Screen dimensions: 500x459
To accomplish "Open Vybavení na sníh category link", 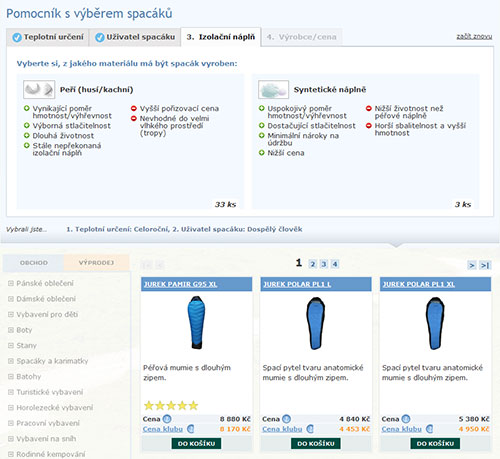I will click(46, 439).
